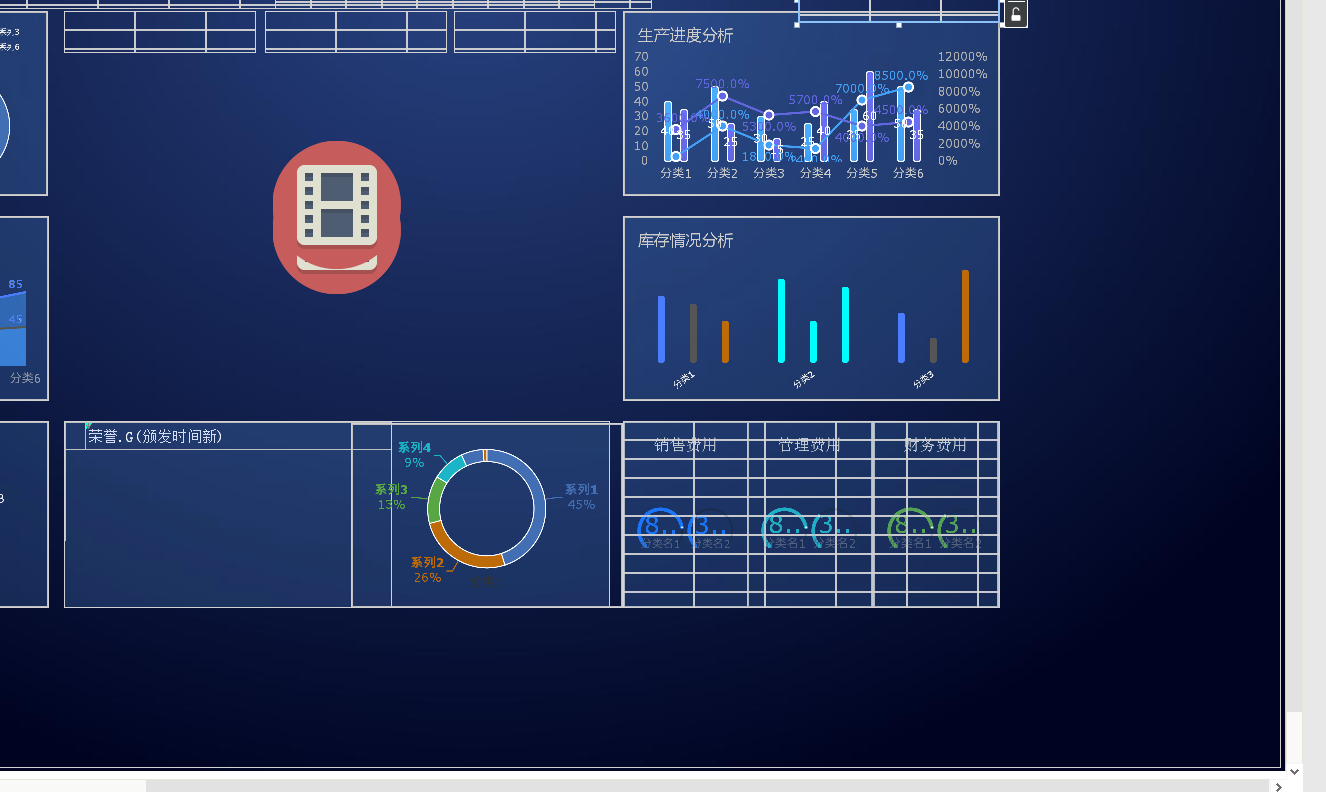Select the 分类名1 gauge under 财务费用
Screen dimensions: 1326x792
coord(911,530)
